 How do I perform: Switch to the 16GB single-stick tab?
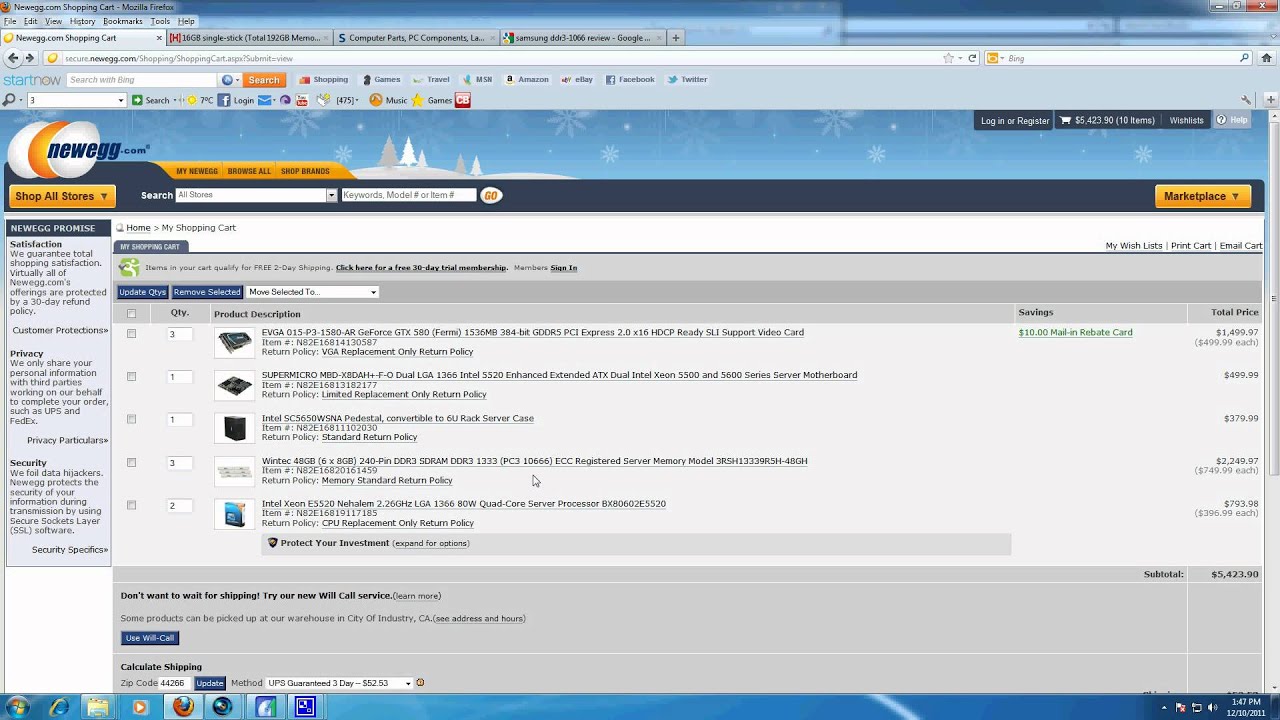click(x=249, y=38)
